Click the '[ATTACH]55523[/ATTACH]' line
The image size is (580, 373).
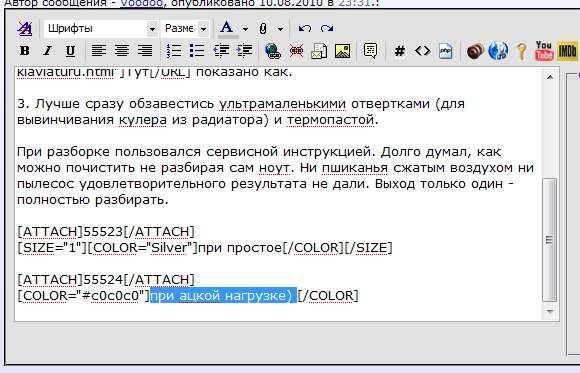(x=106, y=232)
